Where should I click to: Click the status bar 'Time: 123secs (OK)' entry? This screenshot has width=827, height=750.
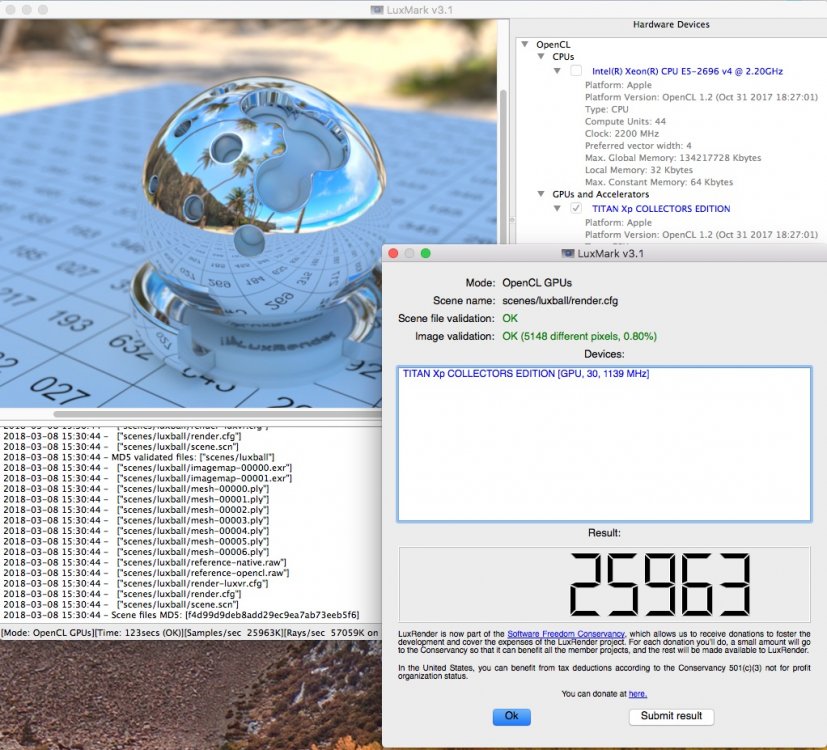point(139,632)
